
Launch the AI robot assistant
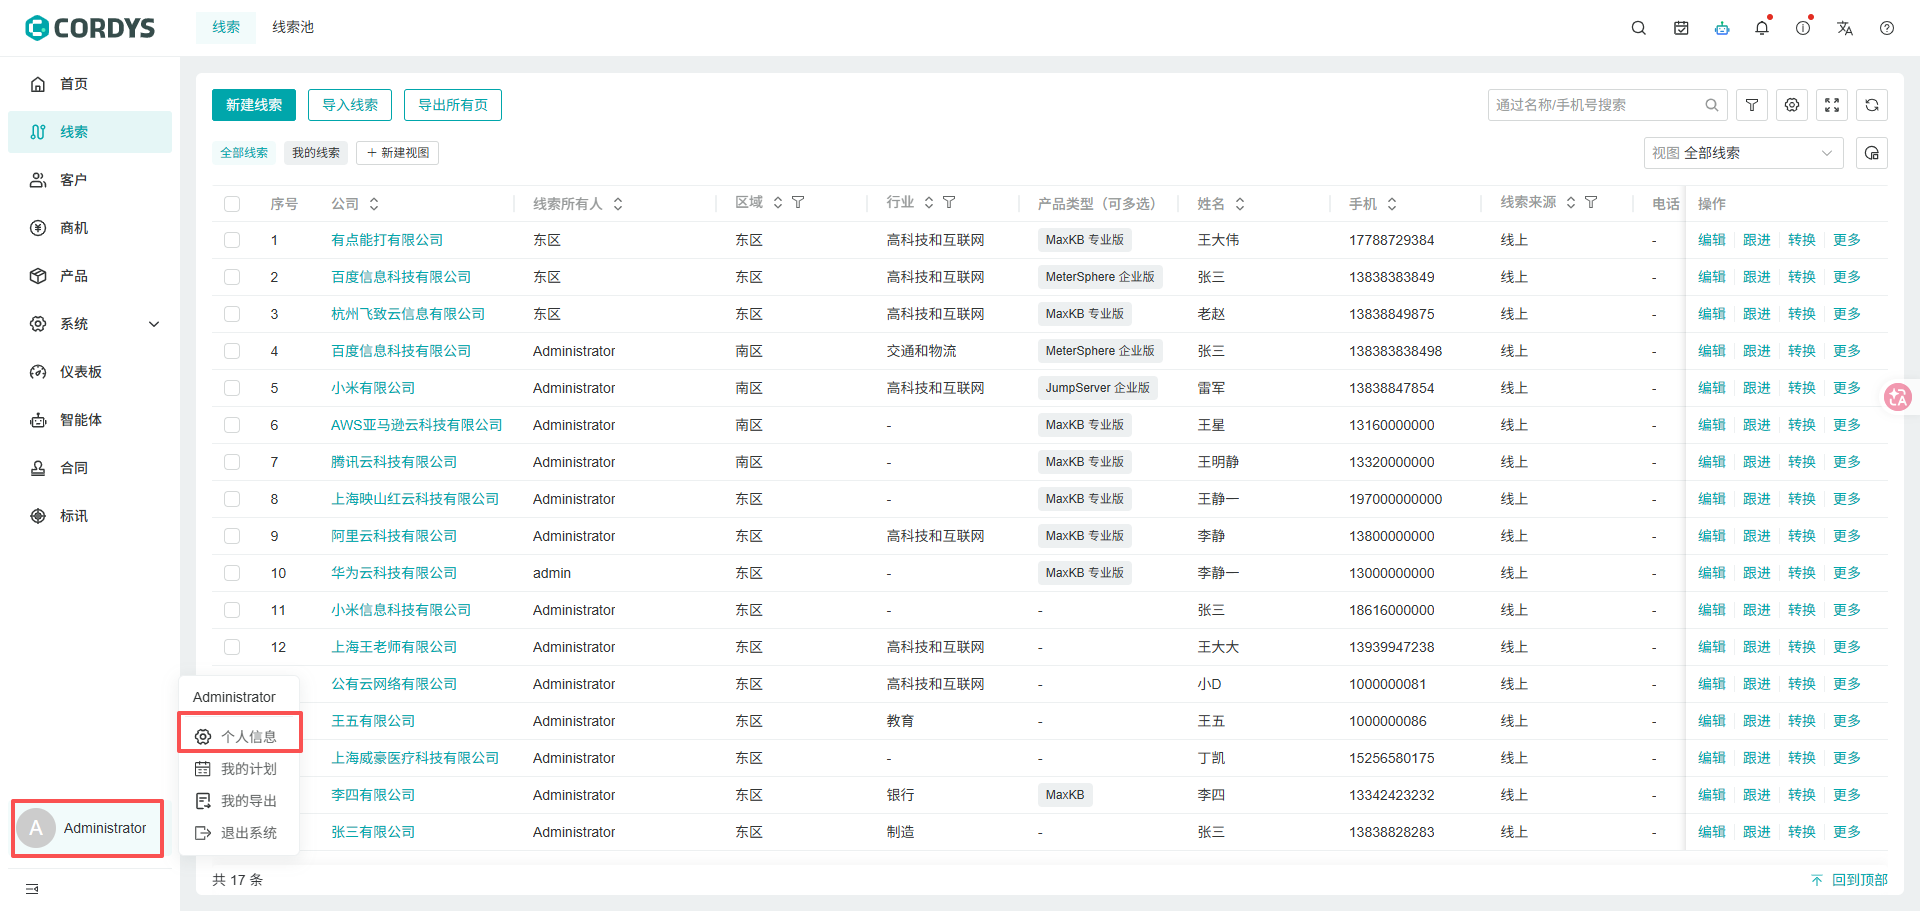(1722, 29)
